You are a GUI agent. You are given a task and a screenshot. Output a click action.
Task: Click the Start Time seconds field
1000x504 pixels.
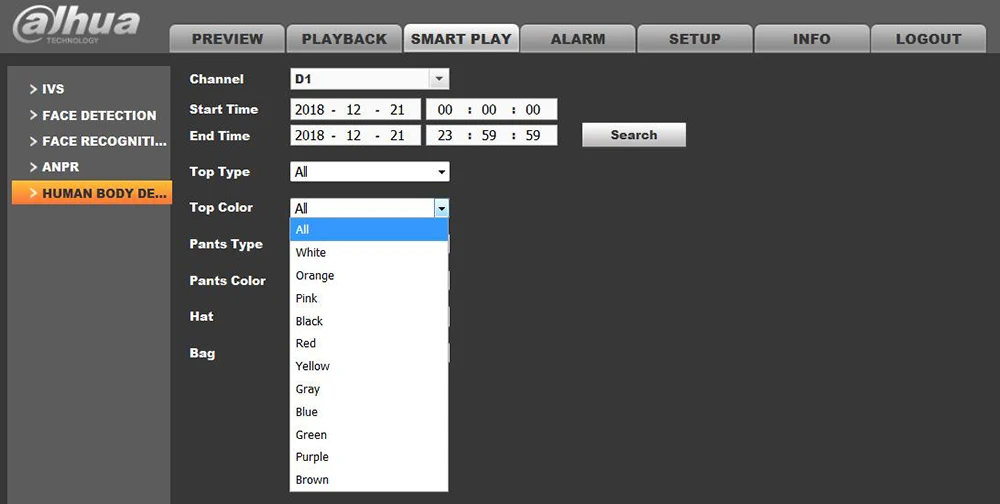(x=533, y=110)
